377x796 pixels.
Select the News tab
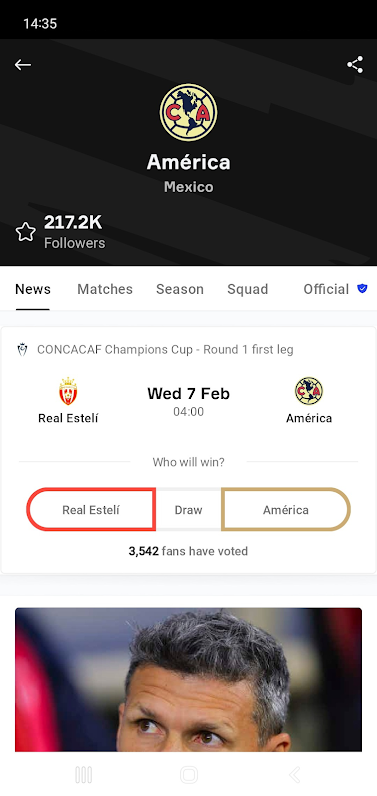(33, 289)
